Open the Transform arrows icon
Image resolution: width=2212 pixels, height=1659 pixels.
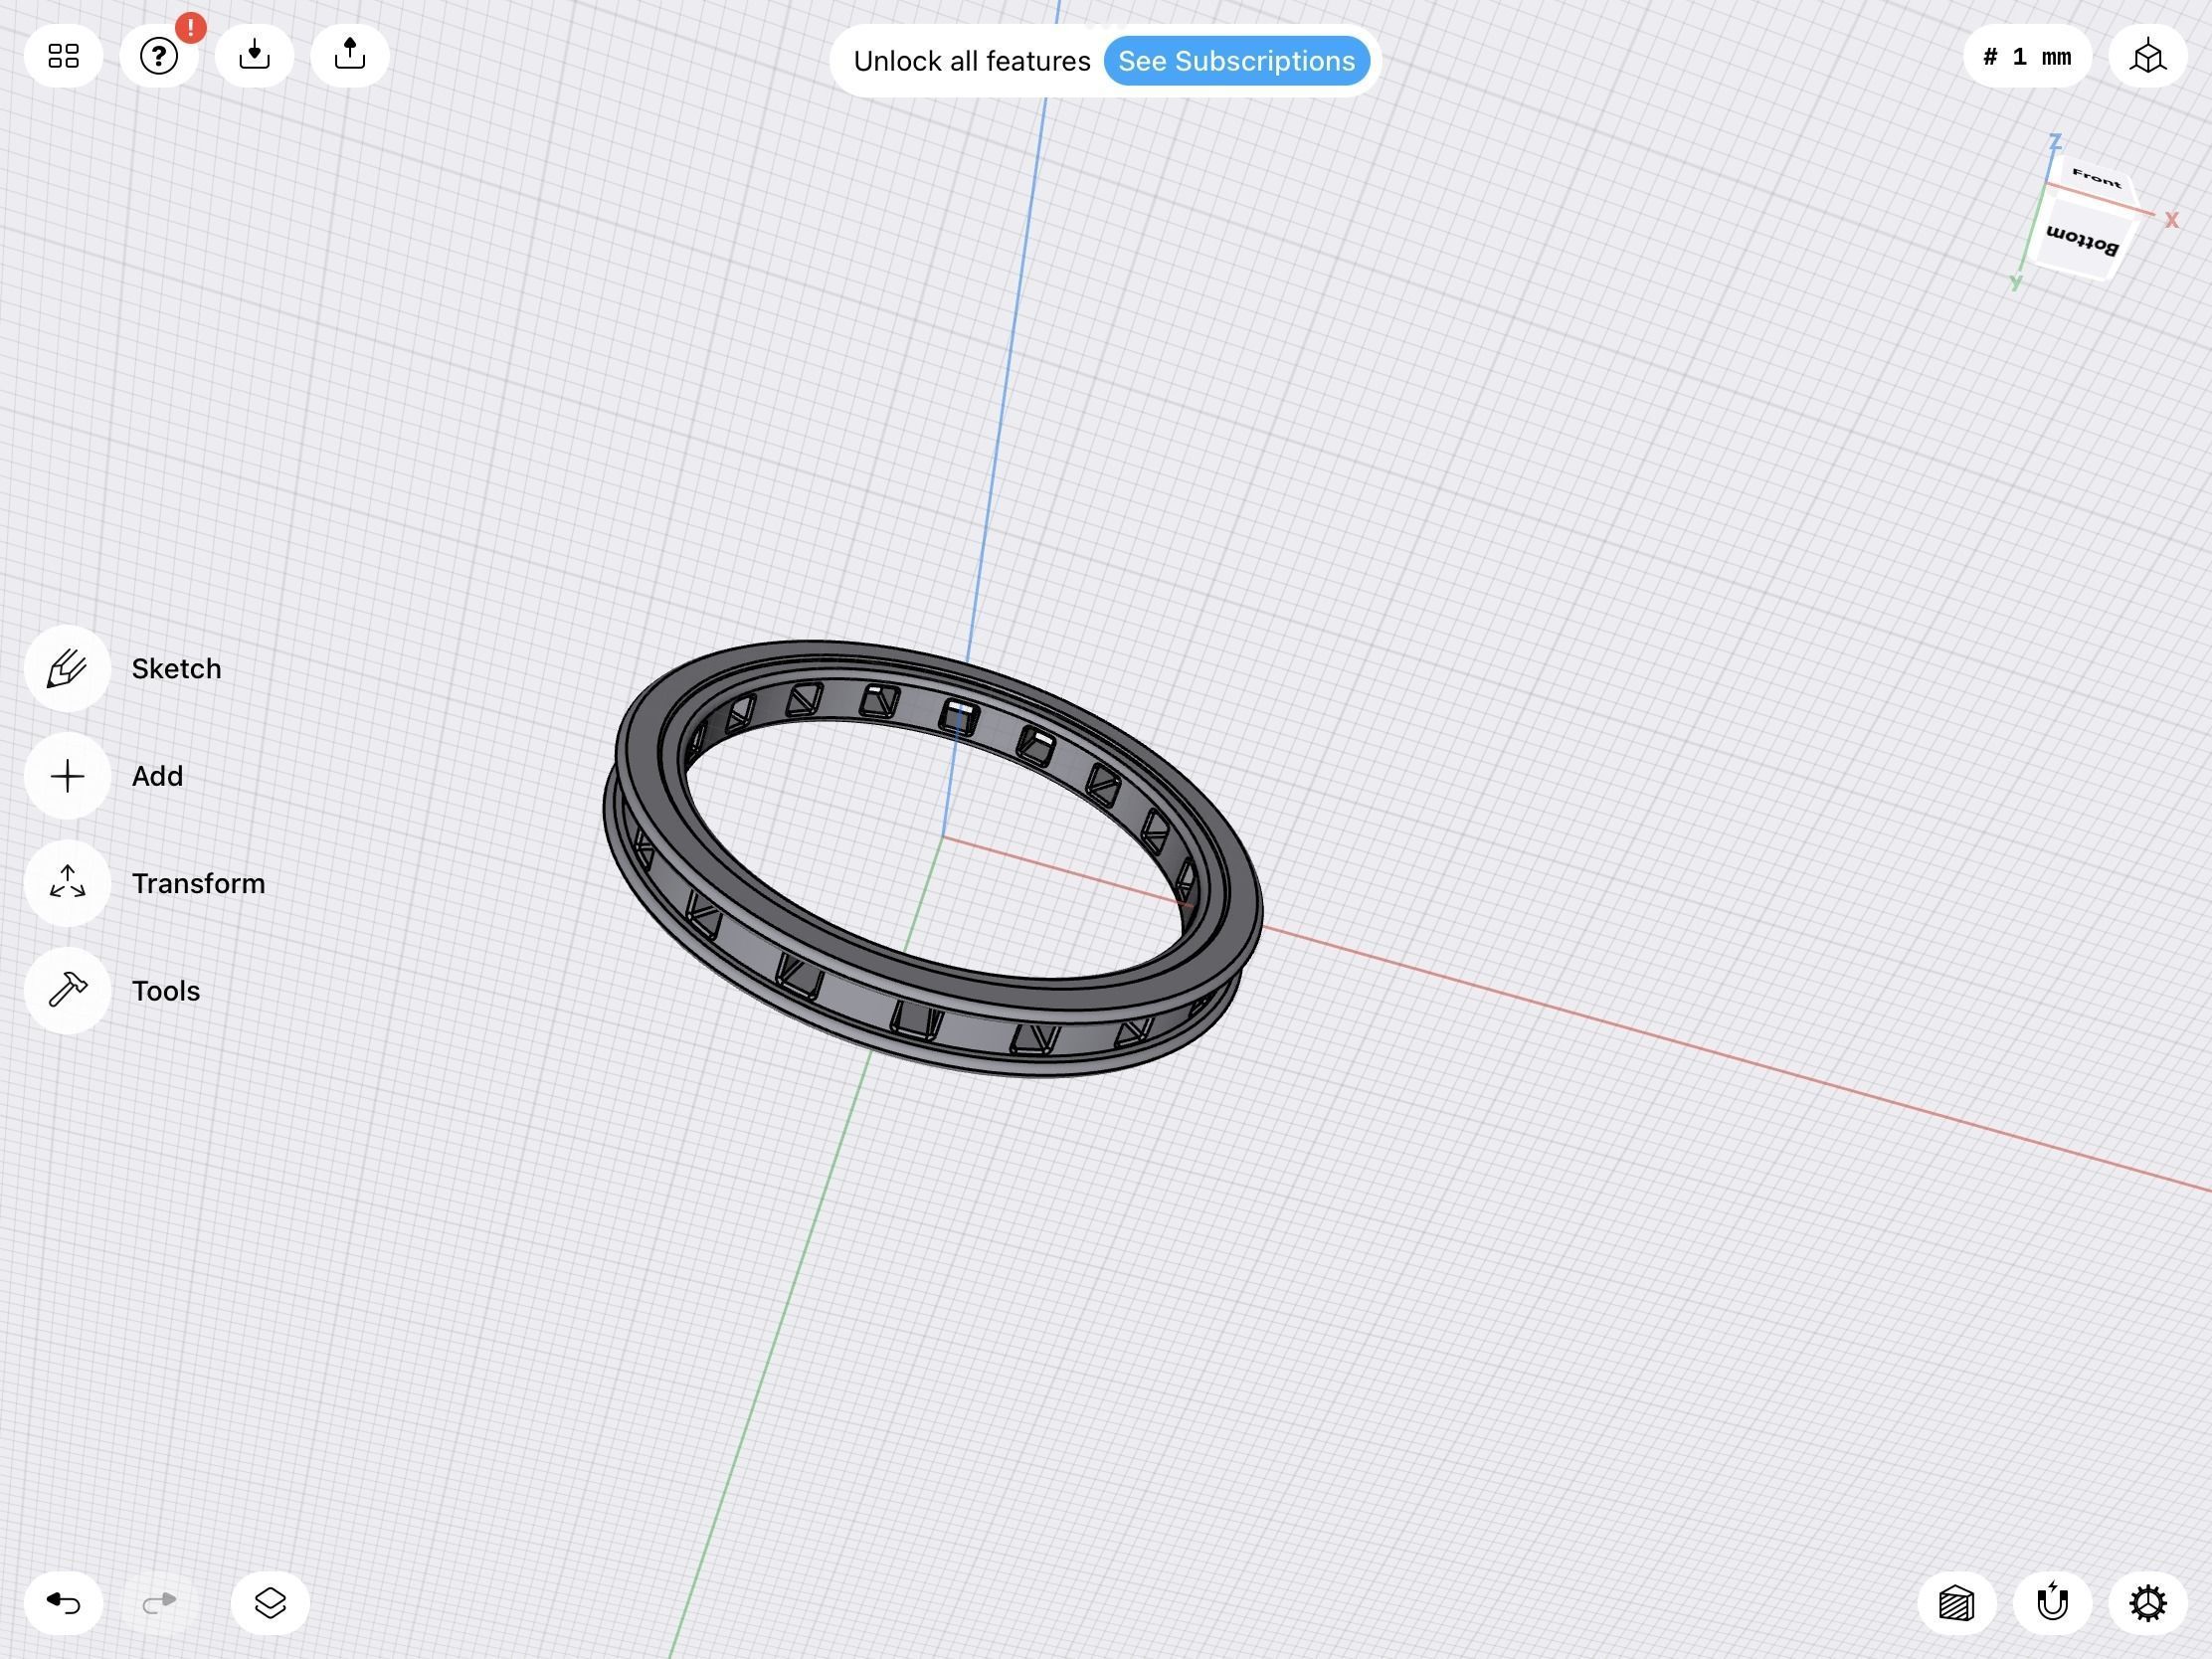pyautogui.click(x=67, y=883)
